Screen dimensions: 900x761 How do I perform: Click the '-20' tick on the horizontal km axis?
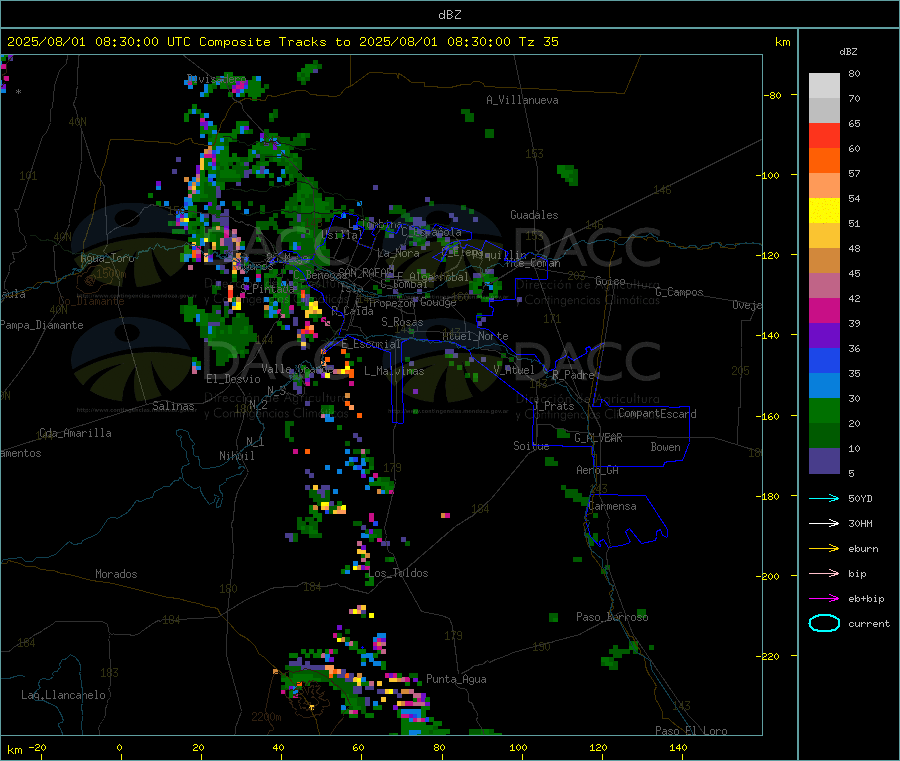38,747
